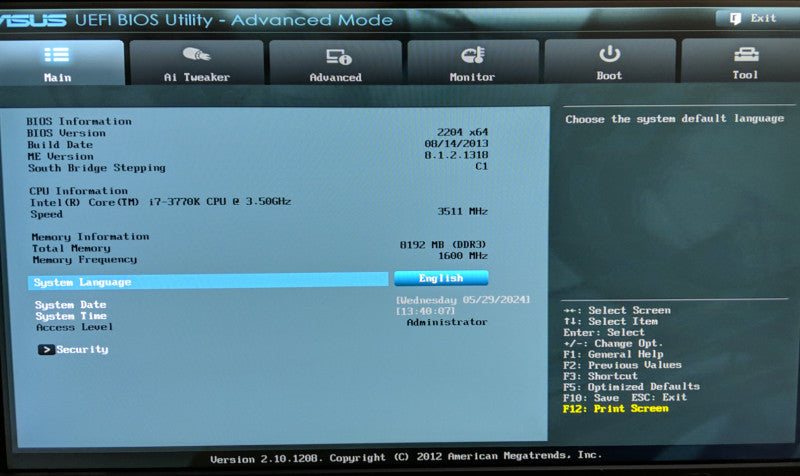
Task: Click the Version 2.10.1208 copyright footer
Action: pyautogui.click(x=406, y=457)
